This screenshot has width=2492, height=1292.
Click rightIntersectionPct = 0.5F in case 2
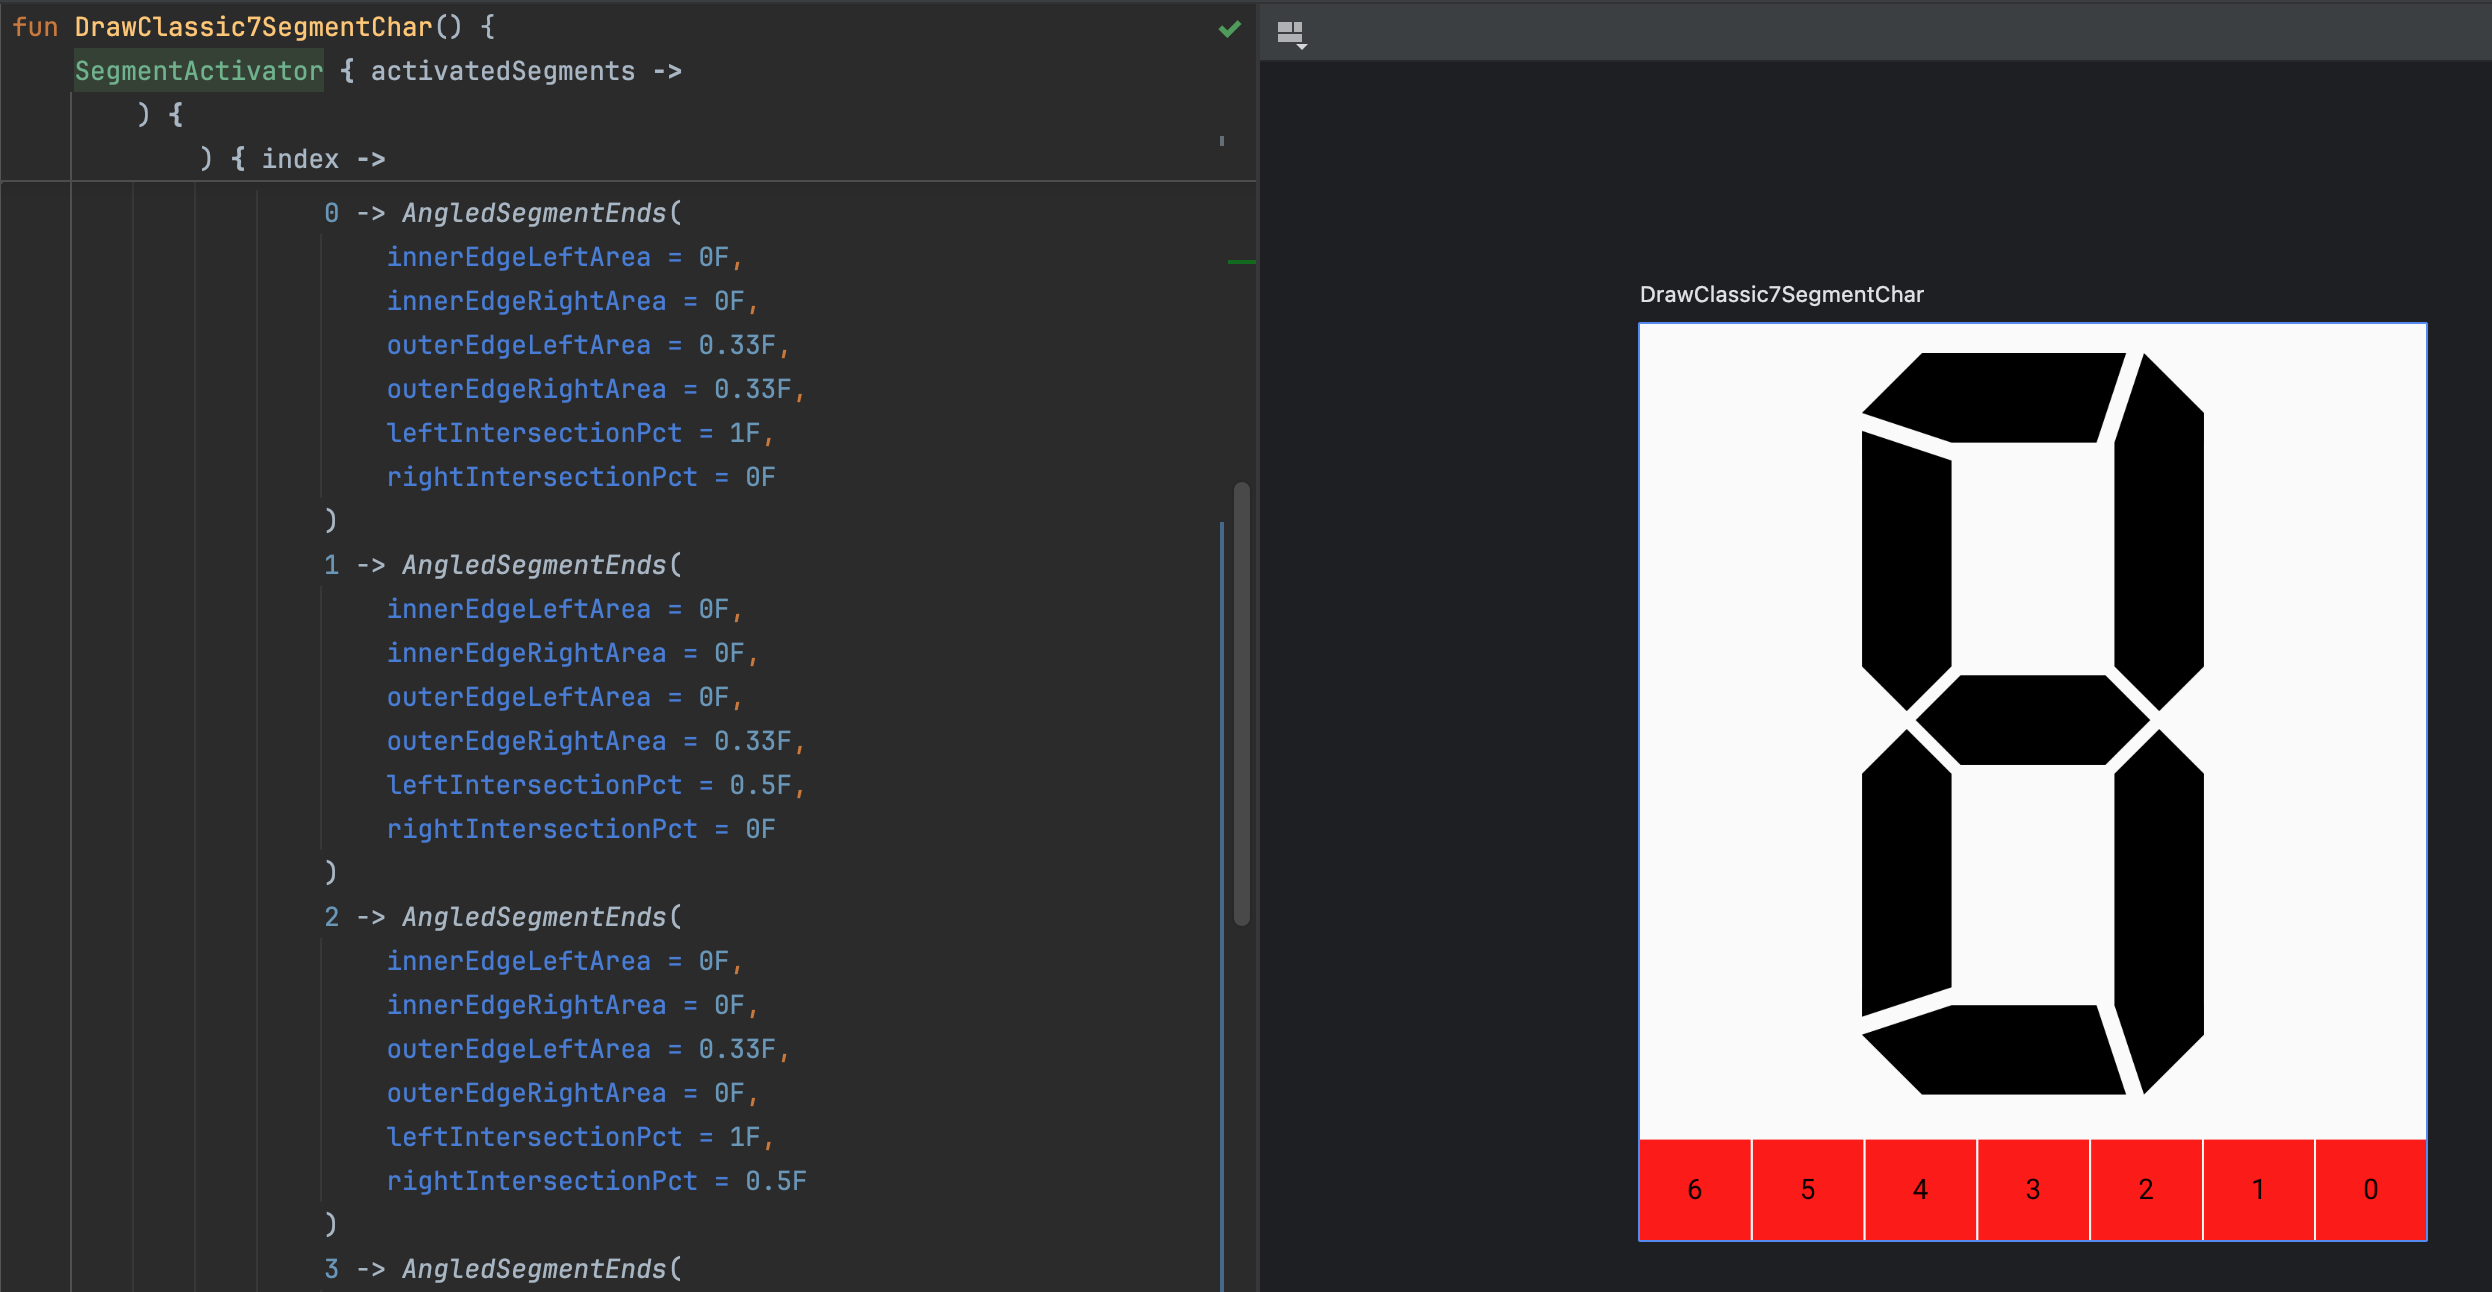pyautogui.click(x=597, y=1181)
